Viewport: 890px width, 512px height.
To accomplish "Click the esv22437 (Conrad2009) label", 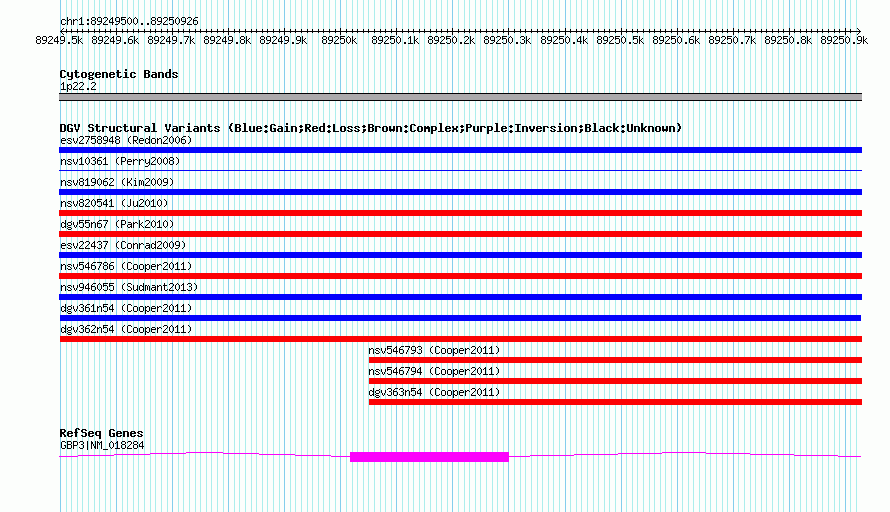I will pyautogui.click(x=123, y=245).
